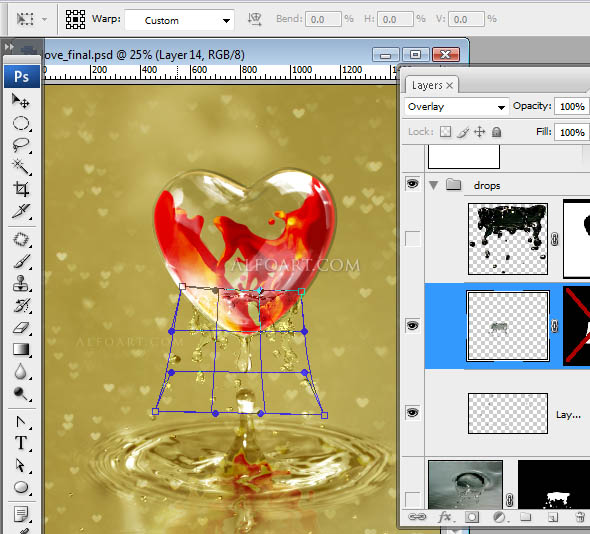Collapse the drops layer group

[433, 185]
